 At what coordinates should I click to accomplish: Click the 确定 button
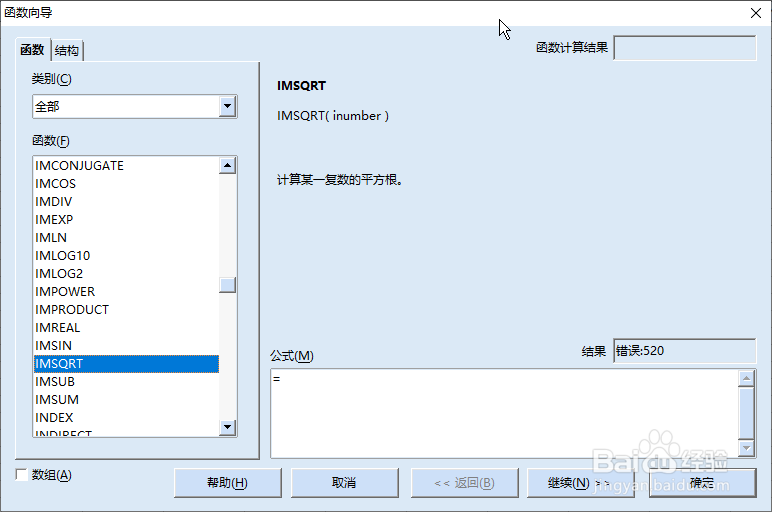point(702,482)
